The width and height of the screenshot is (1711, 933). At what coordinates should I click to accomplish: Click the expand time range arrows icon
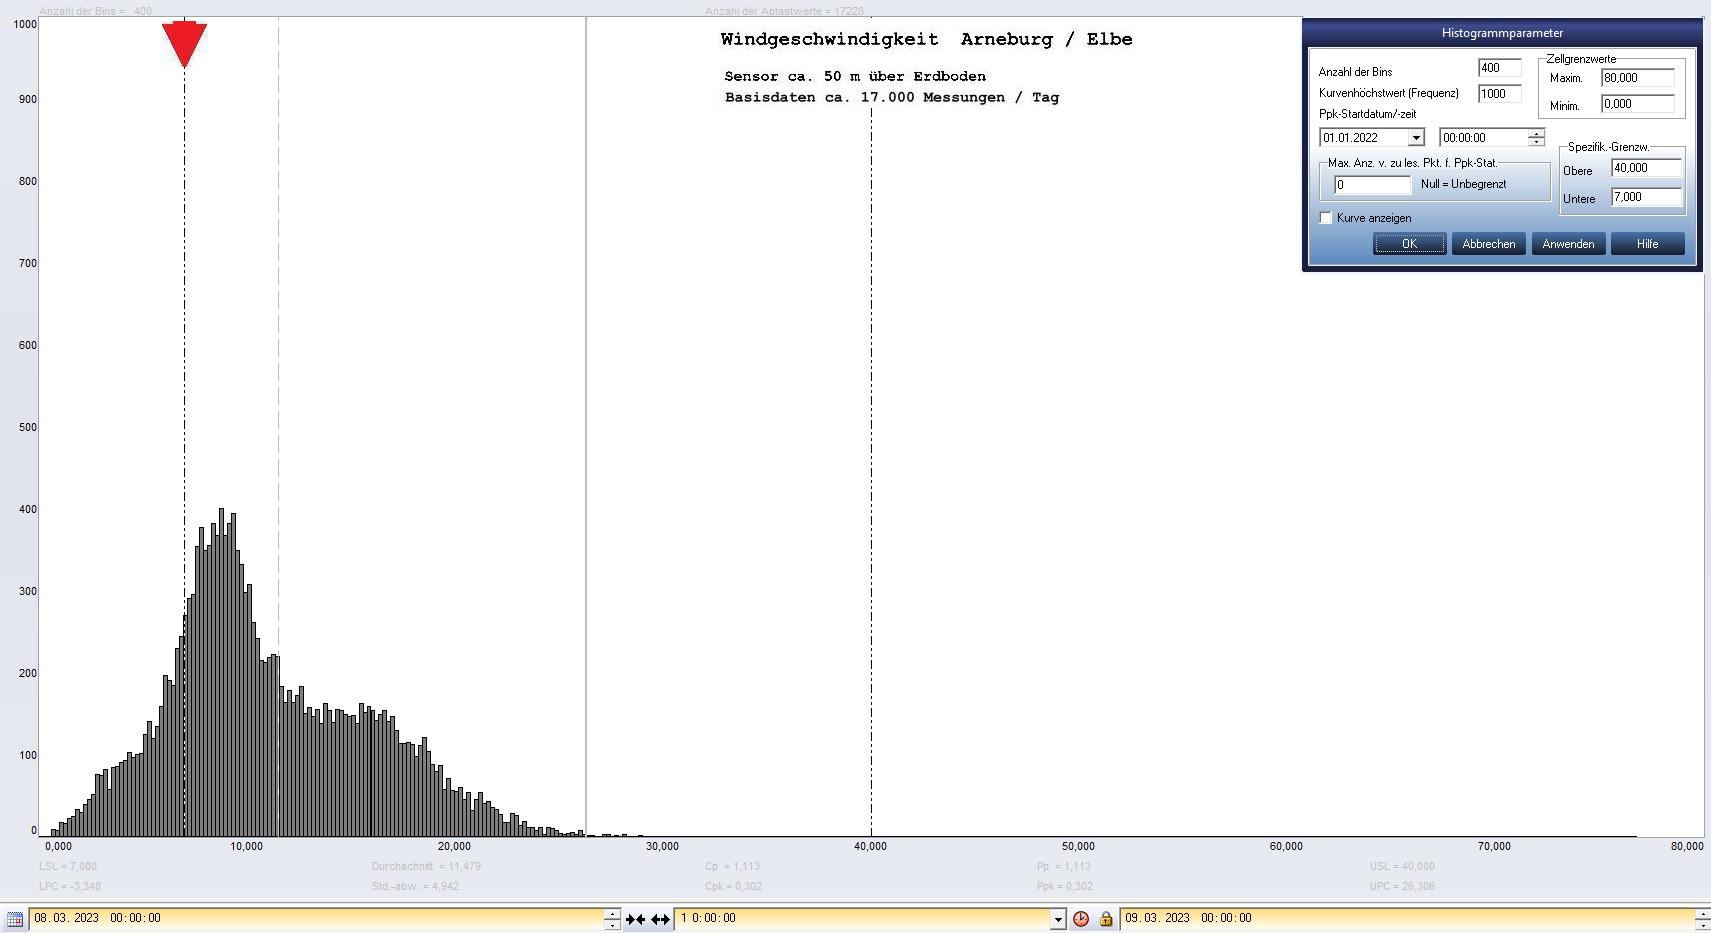coord(660,919)
